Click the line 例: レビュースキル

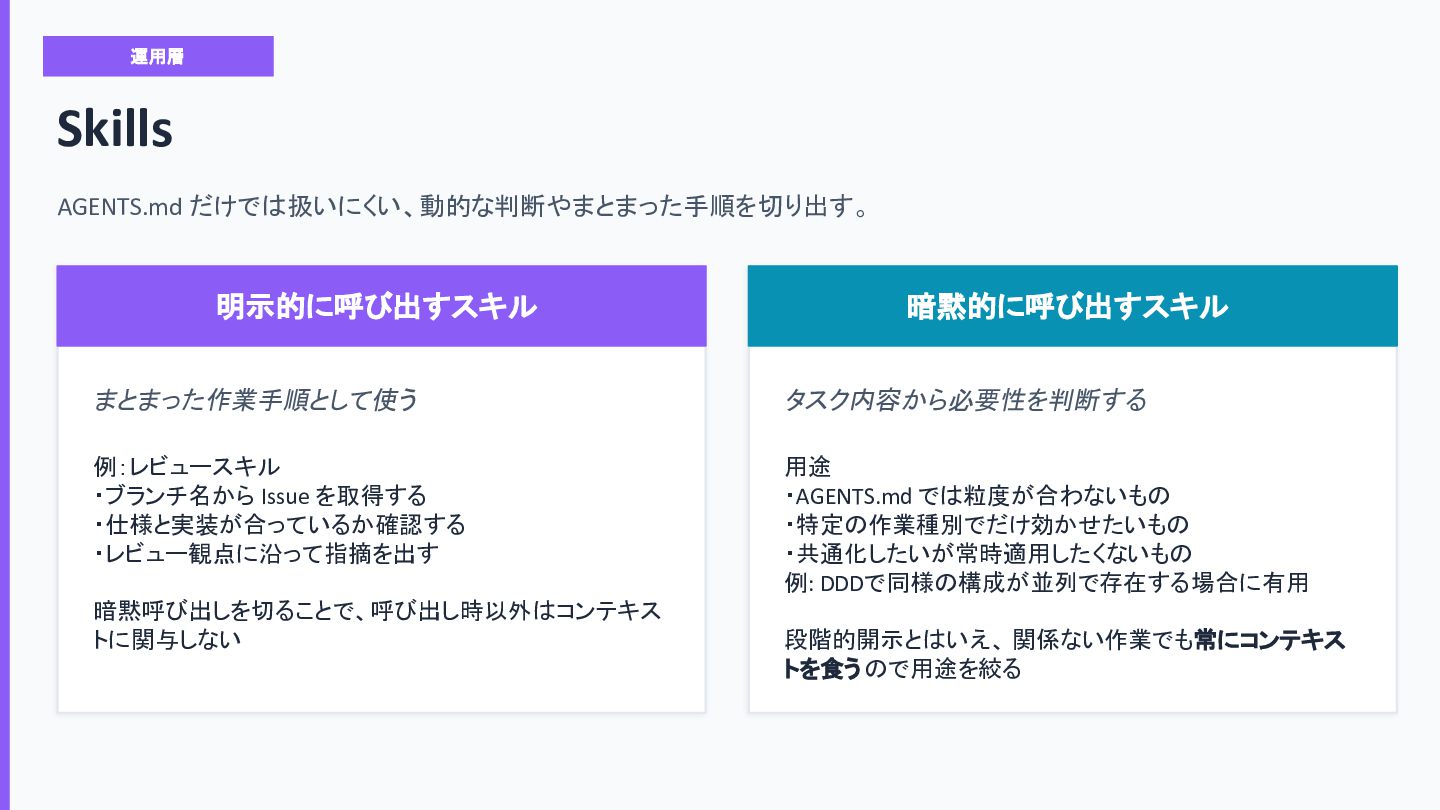click(x=187, y=467)
